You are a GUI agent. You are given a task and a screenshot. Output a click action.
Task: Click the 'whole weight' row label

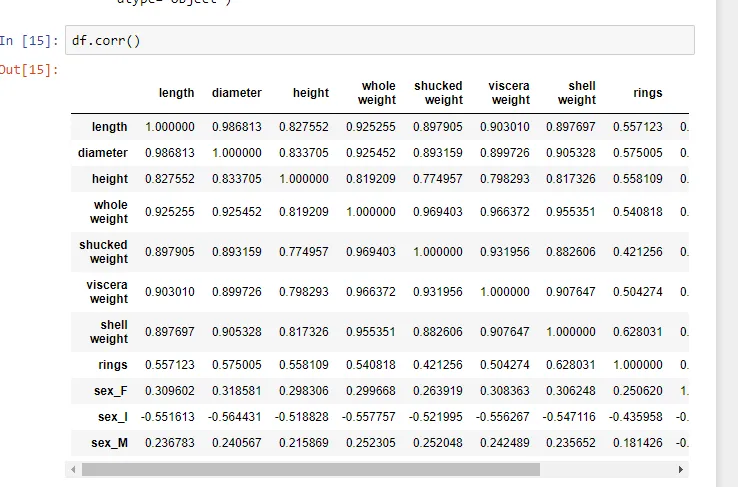pos(109,212)
